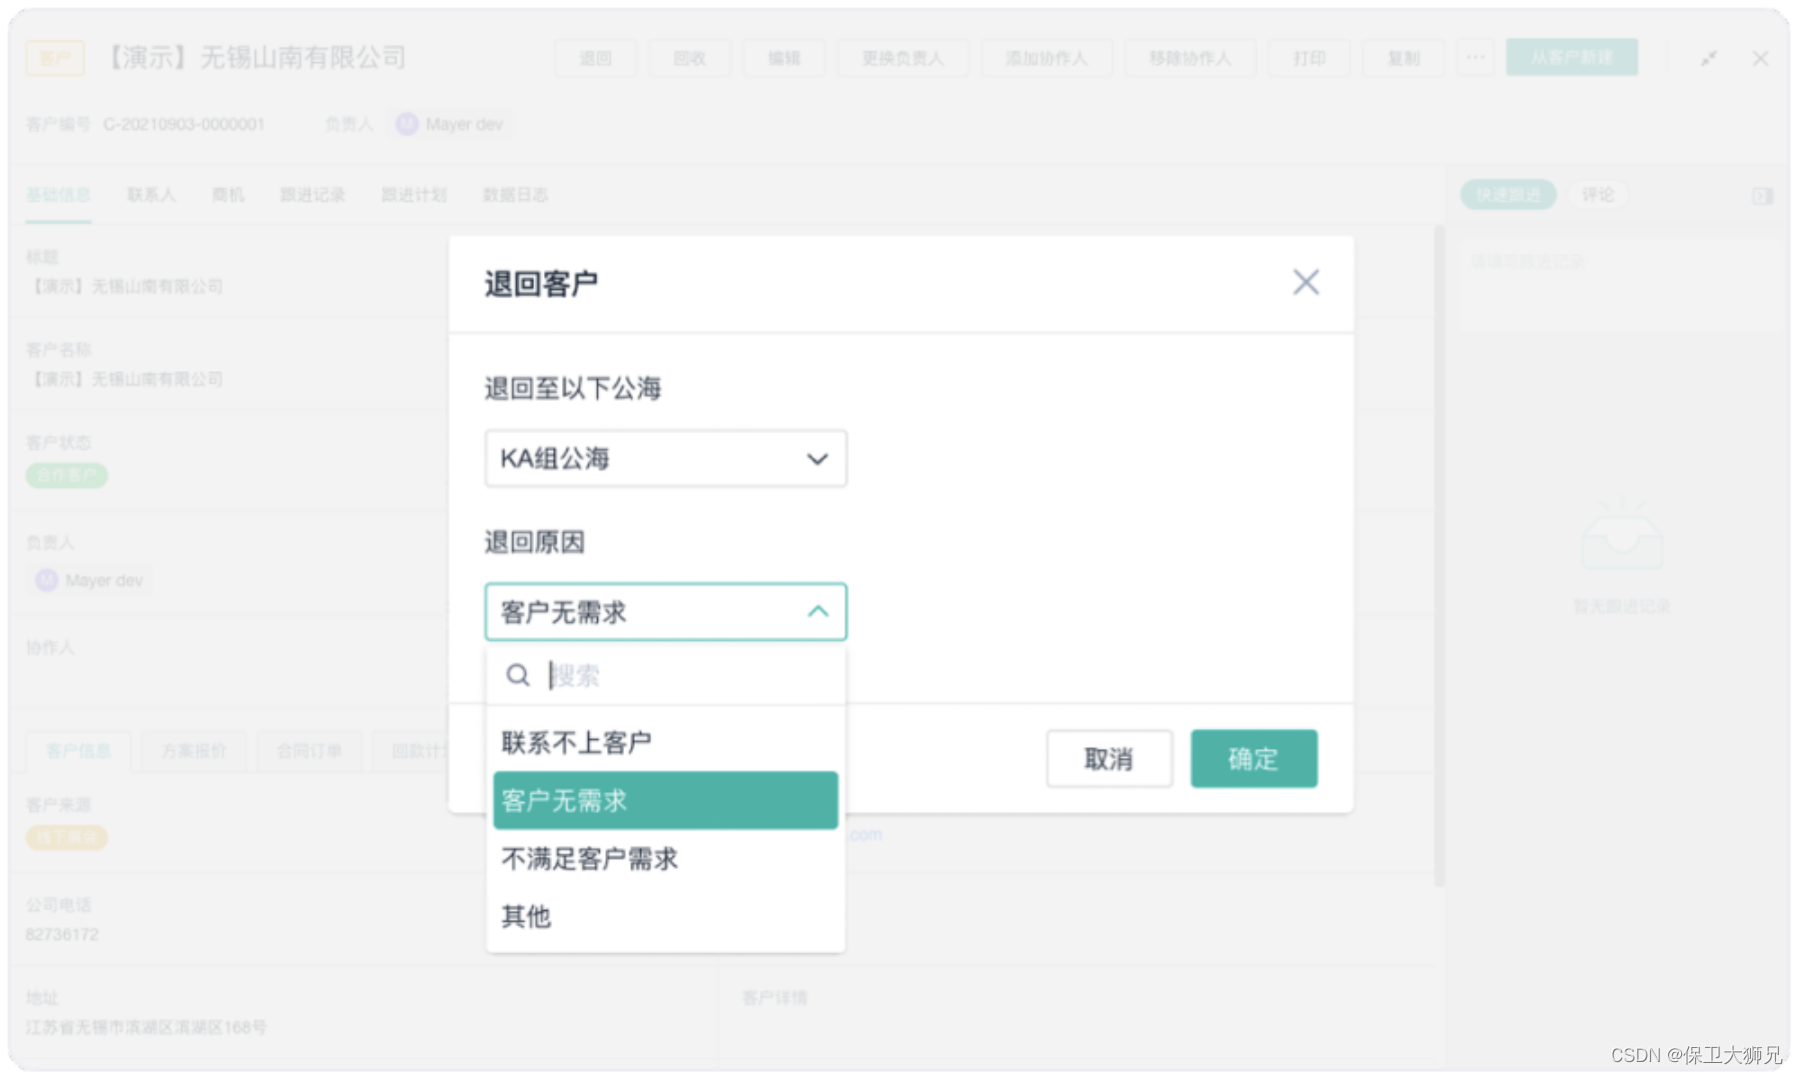The width and height of the screenshot is (1798, 1074).
Task: Click 移除协作人 in the background toolbar
Action: click(1190, 58)
